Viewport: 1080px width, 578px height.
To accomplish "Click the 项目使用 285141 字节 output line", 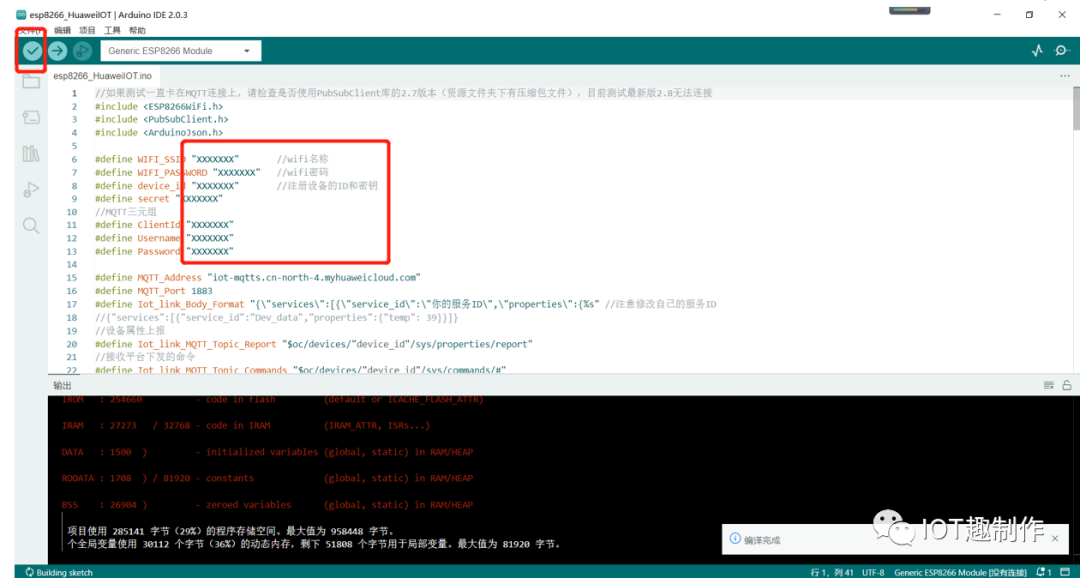I will click(231, 531).
